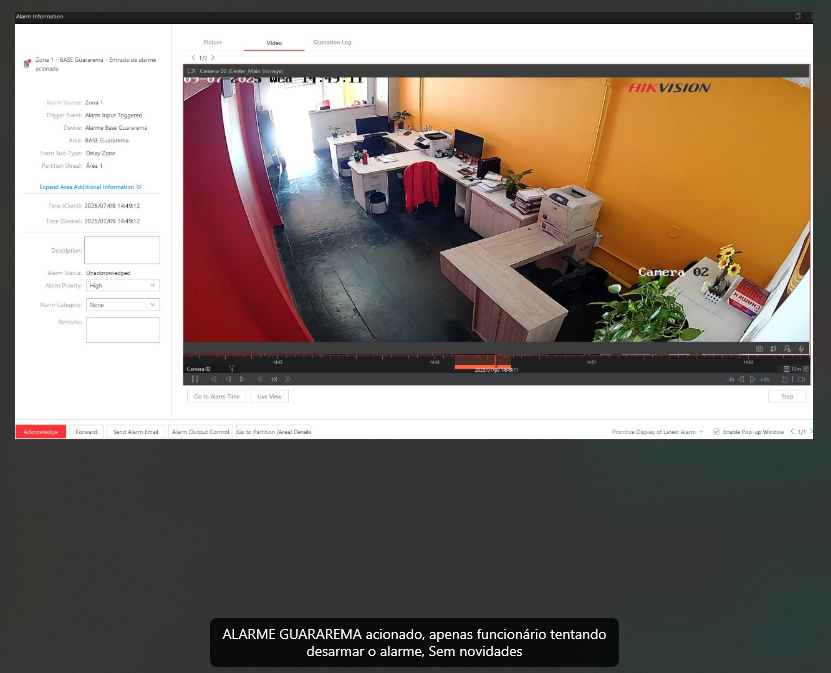Pause the video playback
This screenshot has height=673, width=831.
click(195, 379)
